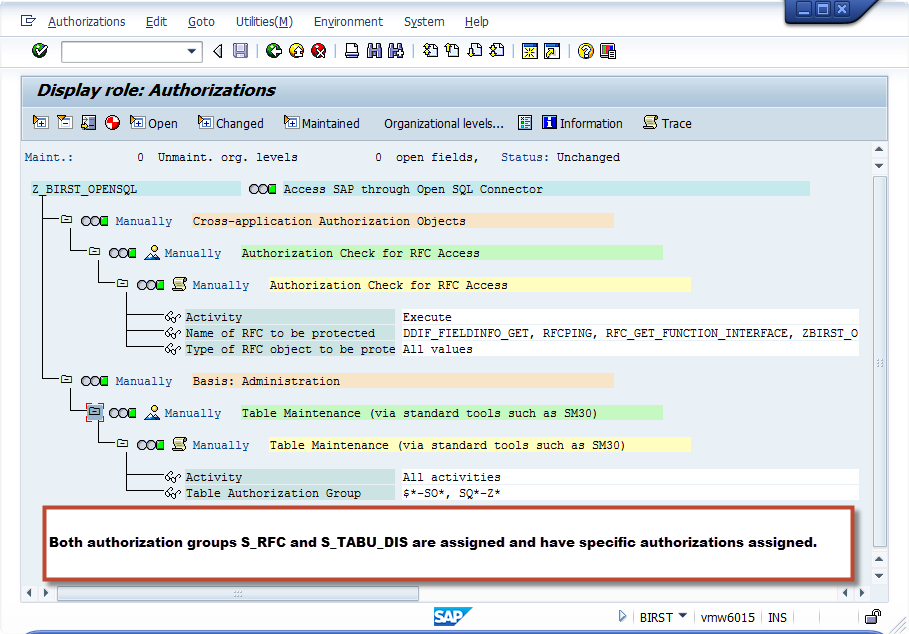909x634 pixels.
Task: Click the blue Information icon
Action: (582, 123)
